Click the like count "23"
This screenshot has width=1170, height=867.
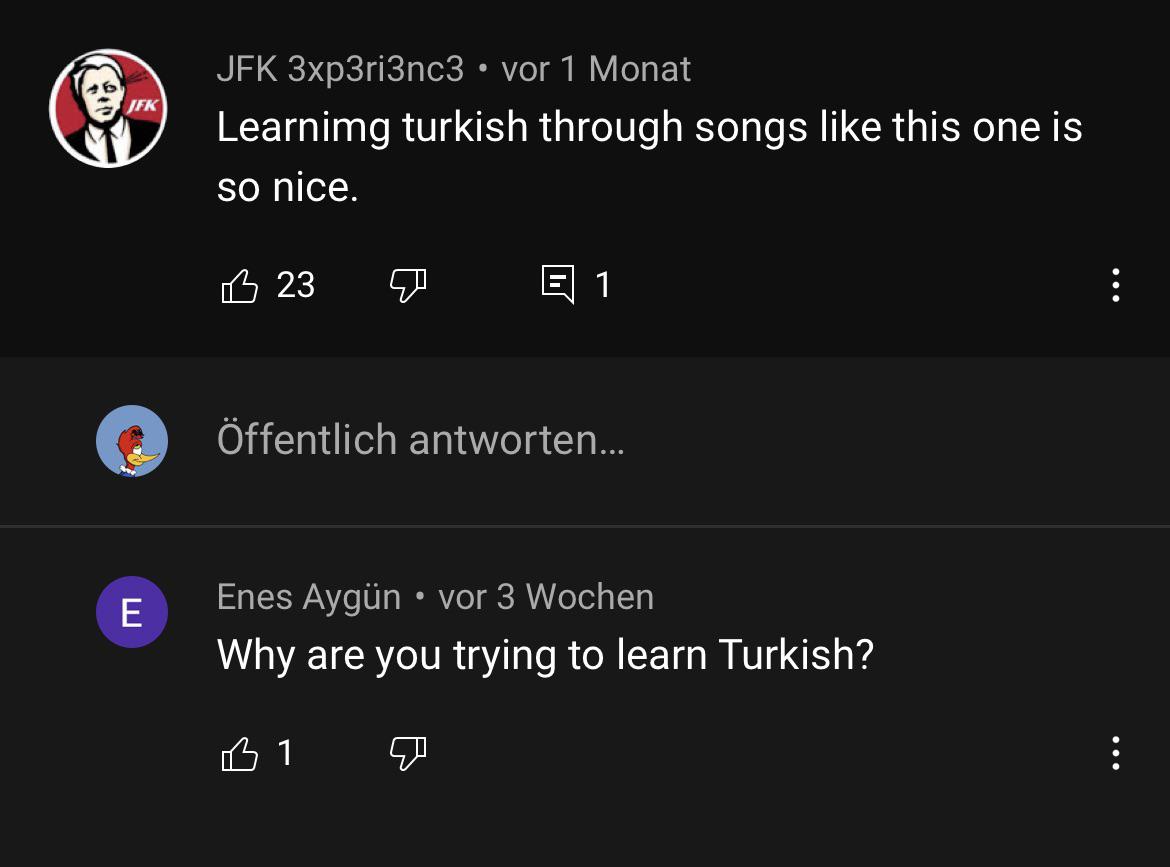tap(296, 285)
